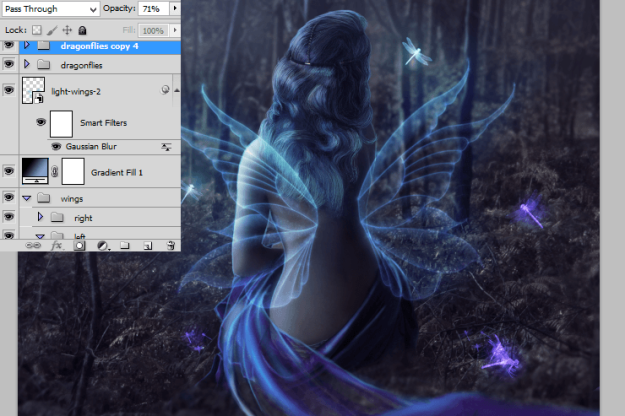This screenshot has height=416, width=625.
Task: Click the light-wings-2 smart object thumbnail
Action: (x=33, y=91)
